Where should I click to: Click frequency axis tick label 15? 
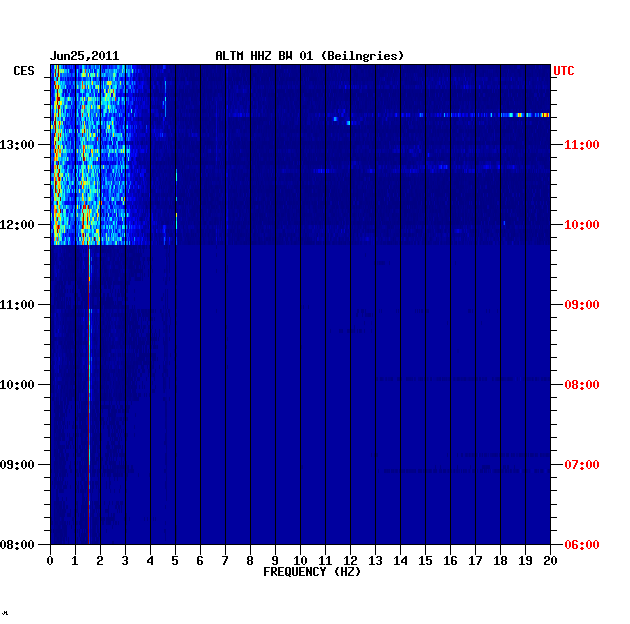coord(425,561)
